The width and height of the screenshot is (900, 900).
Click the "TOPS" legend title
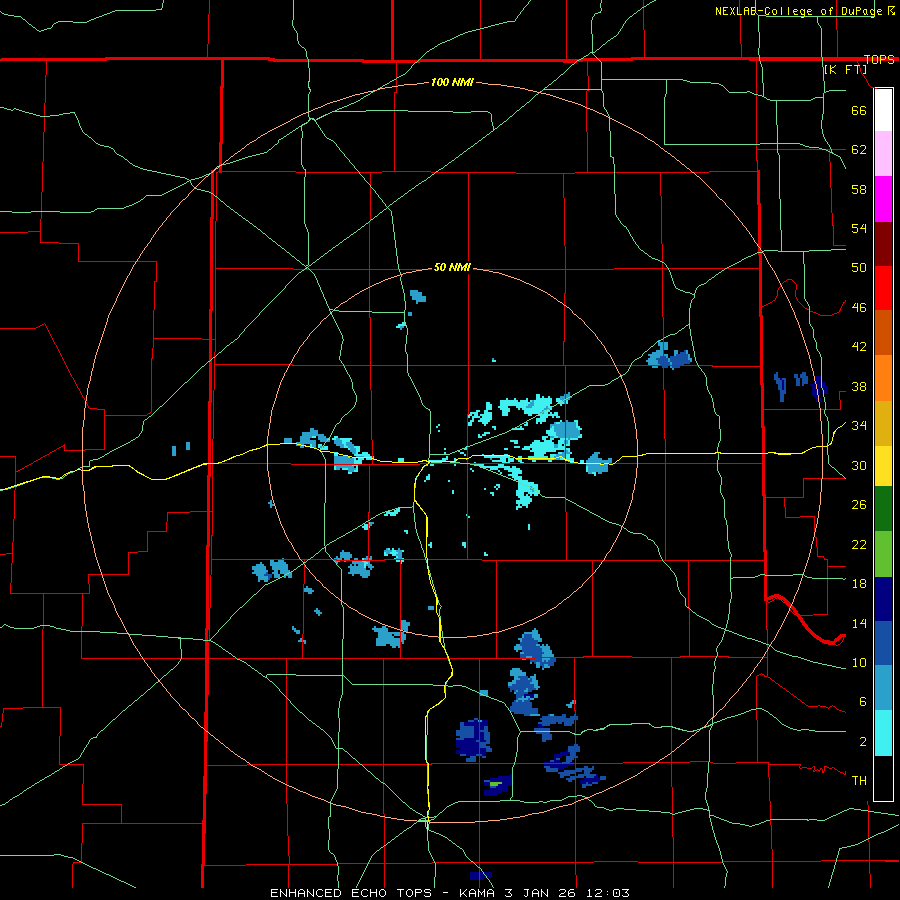click(x=879, y=59)
